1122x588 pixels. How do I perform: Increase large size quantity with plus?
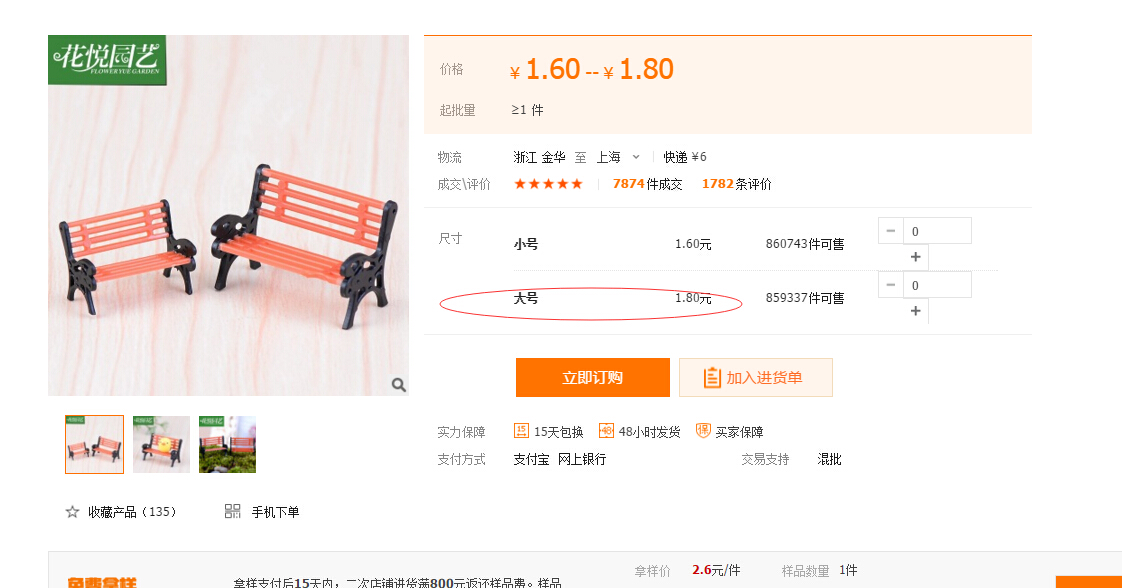coord(915,310)
